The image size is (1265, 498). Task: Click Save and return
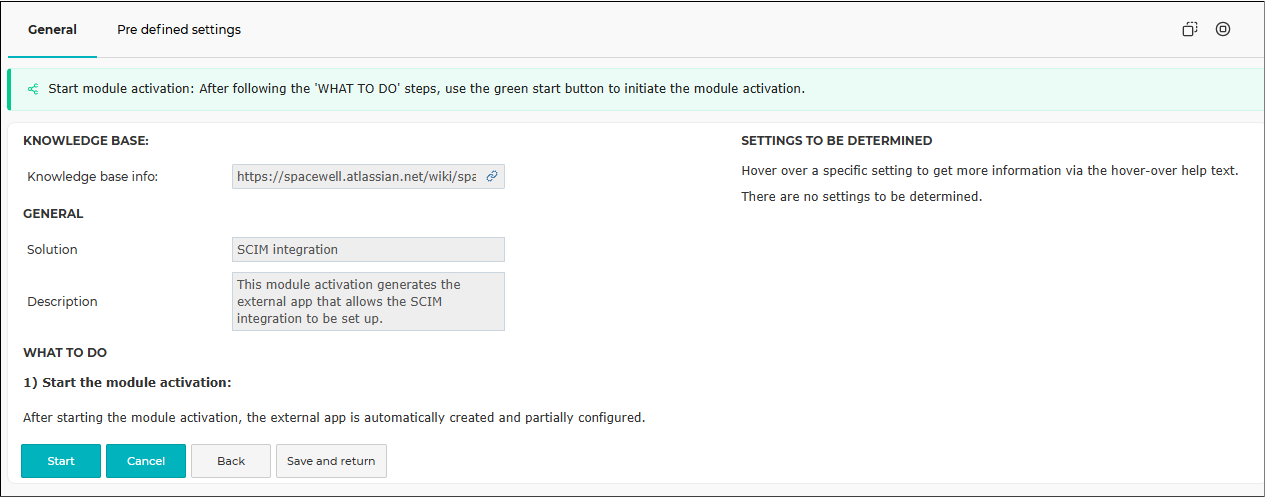point(331,461)
